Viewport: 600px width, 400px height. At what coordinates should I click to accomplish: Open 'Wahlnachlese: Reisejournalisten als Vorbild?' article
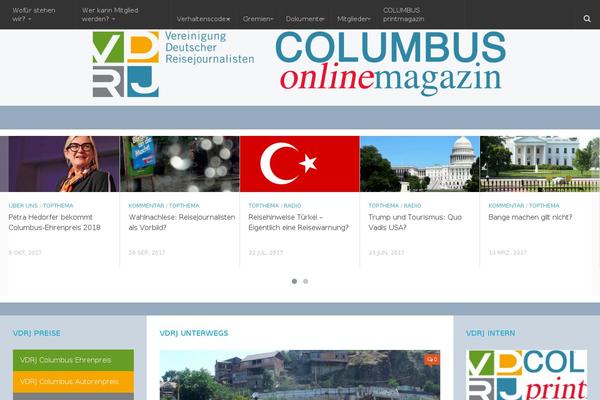(x=182, y=222)
